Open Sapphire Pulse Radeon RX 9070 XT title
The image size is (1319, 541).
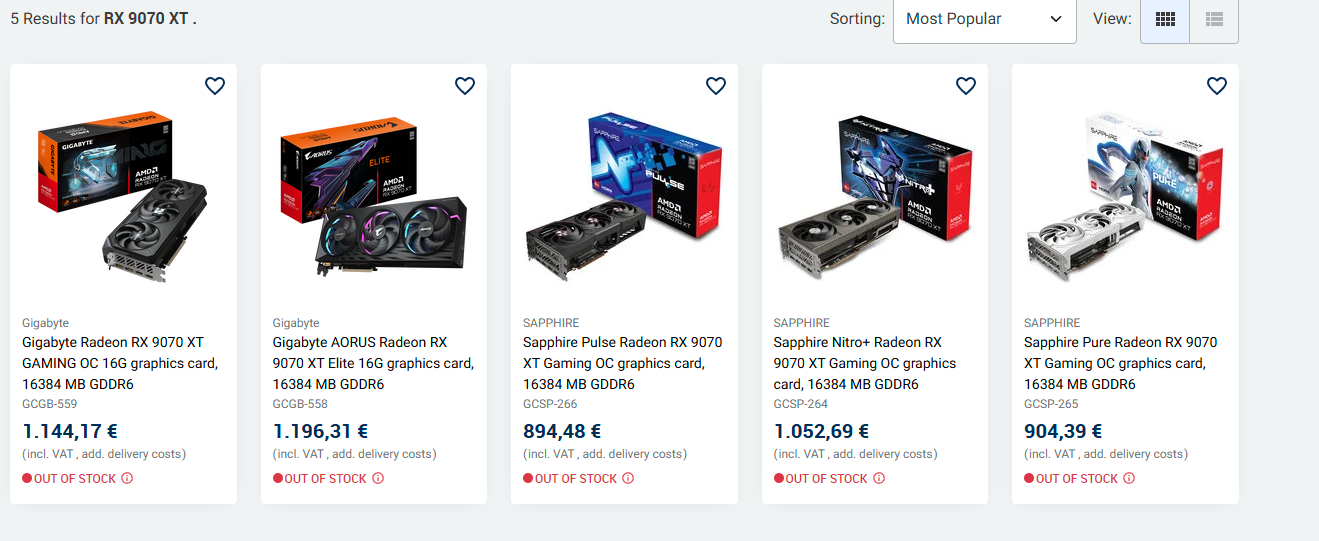click(622, 363)
